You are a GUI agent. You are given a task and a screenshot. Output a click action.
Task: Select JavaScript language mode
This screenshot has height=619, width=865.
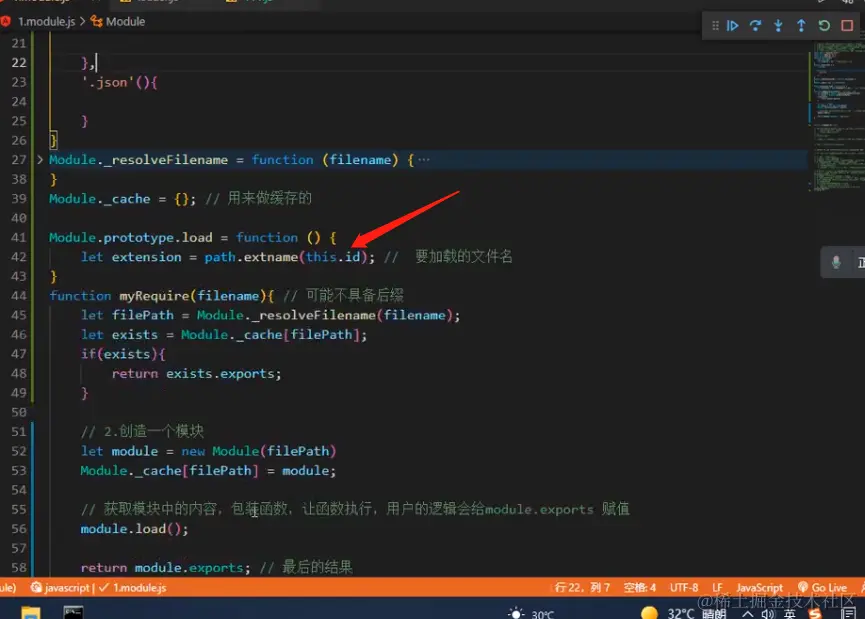(759, 588)
